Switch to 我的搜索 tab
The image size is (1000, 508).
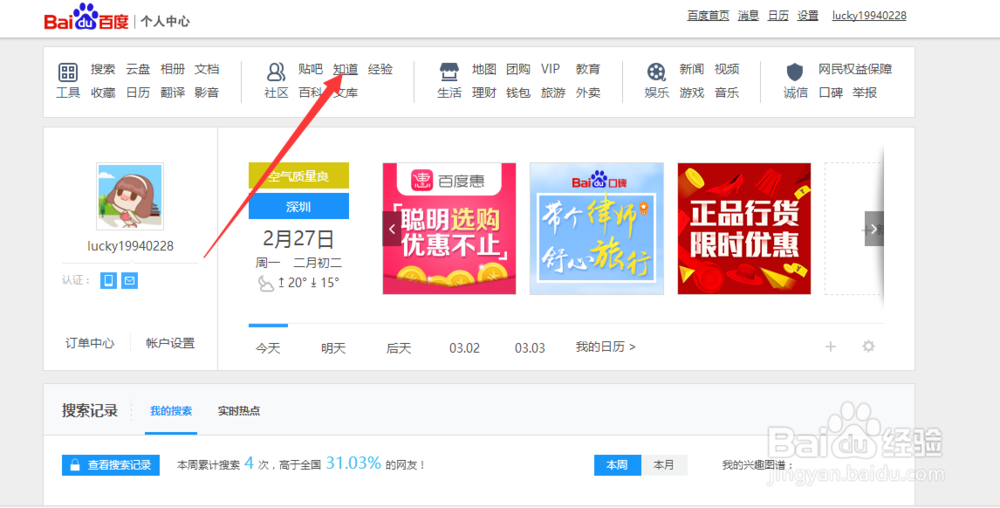[x=171, y=411]
